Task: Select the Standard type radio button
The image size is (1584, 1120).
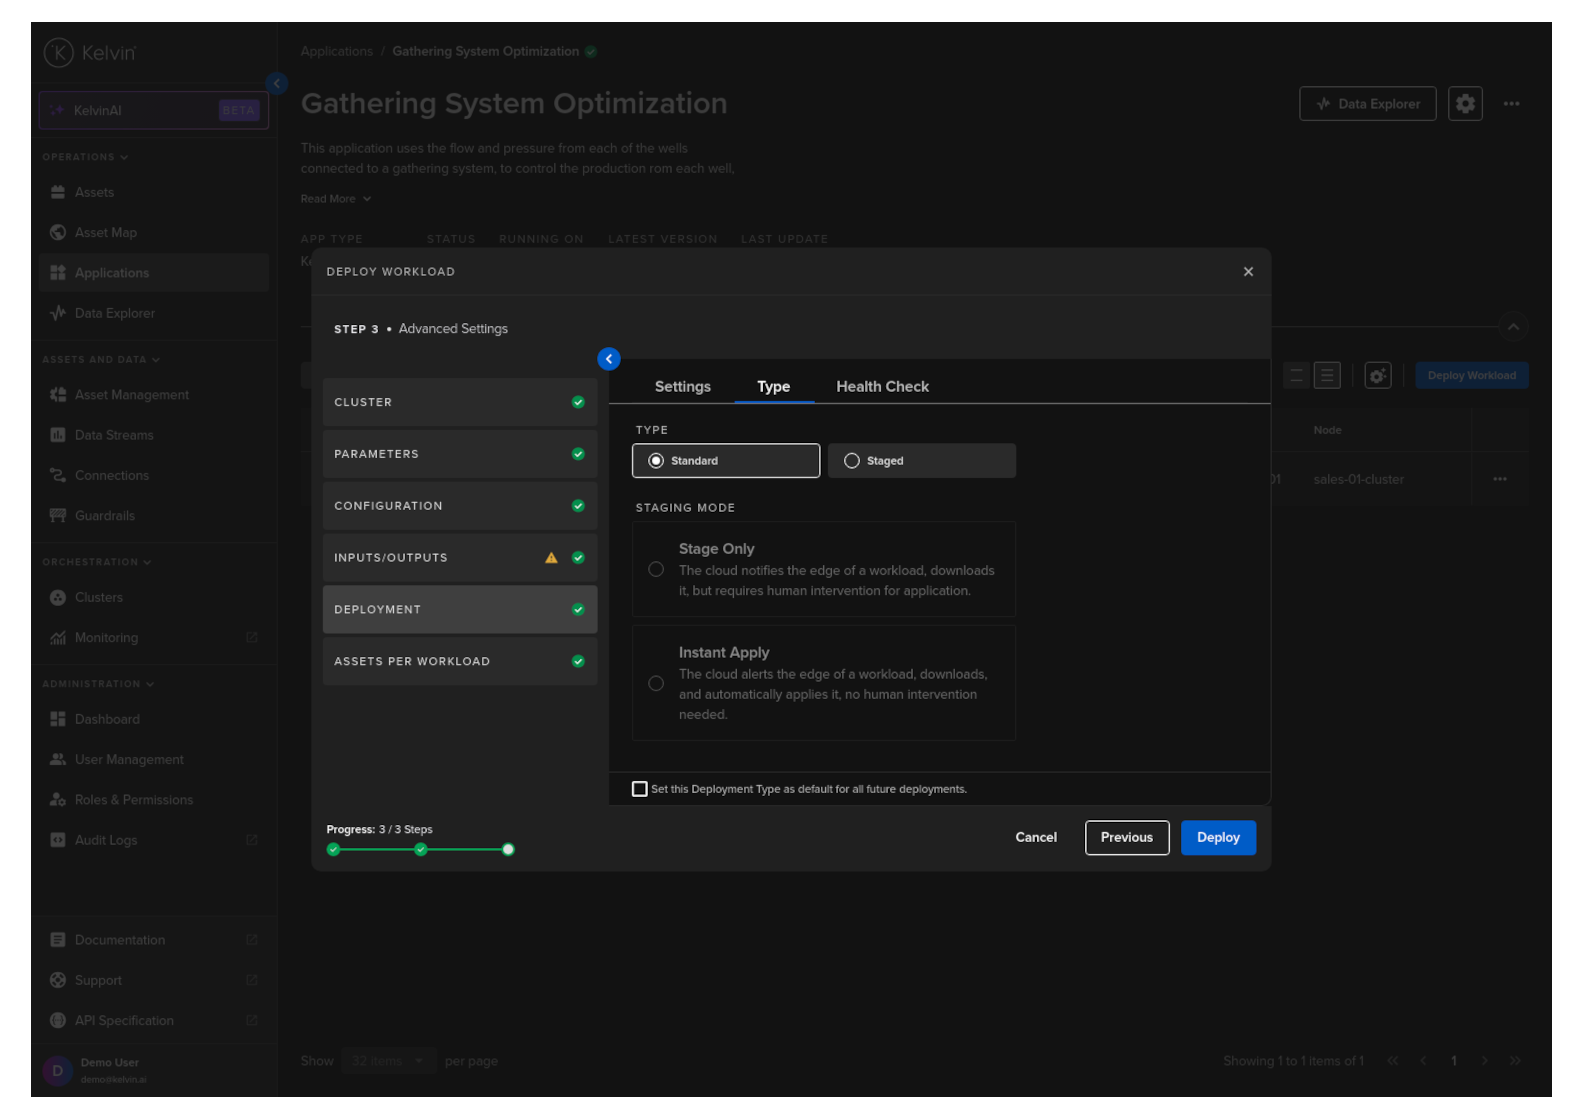Action: click(656, 461)
